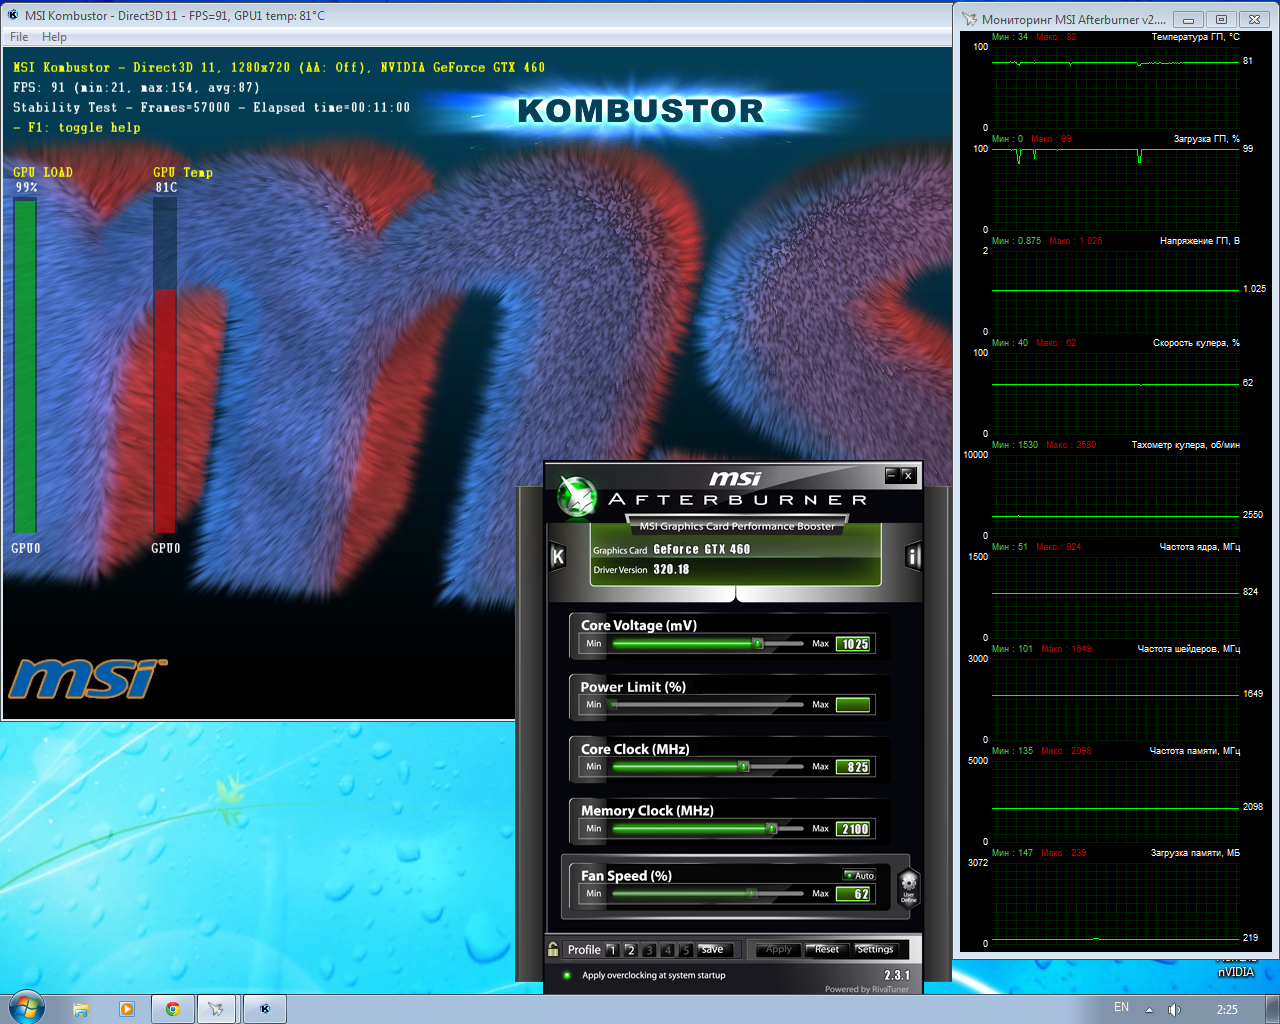Click the Memory Clock value field 2100

(854, 829)
